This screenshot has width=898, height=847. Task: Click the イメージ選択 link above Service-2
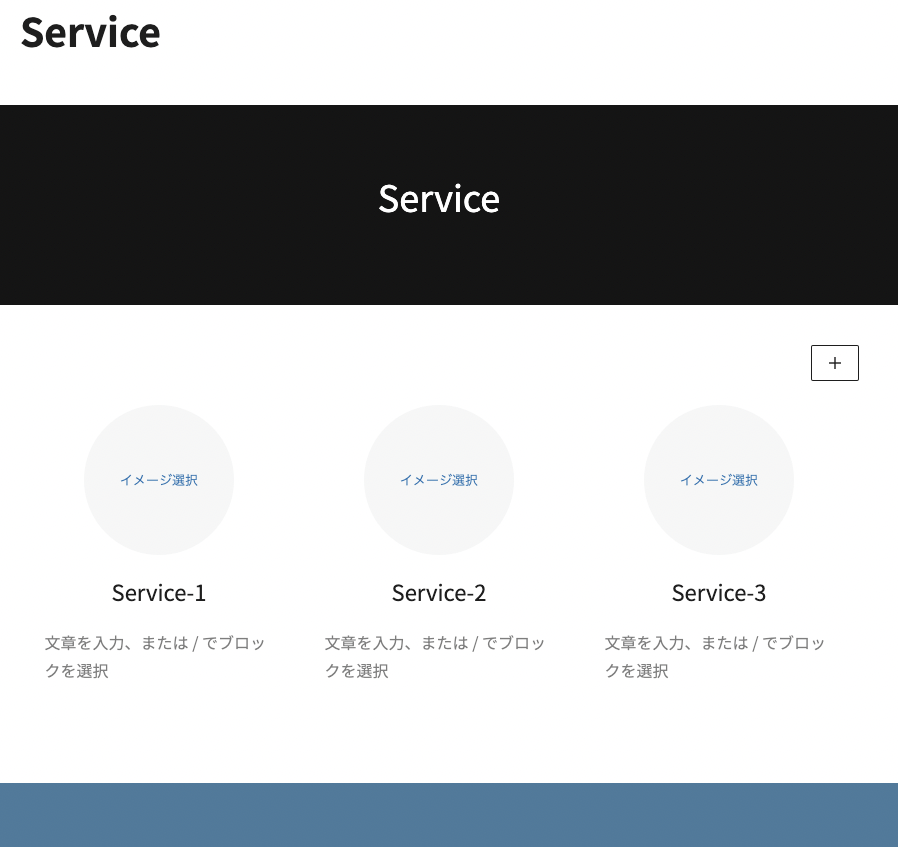pyautogui.click(x=439, y=481)
